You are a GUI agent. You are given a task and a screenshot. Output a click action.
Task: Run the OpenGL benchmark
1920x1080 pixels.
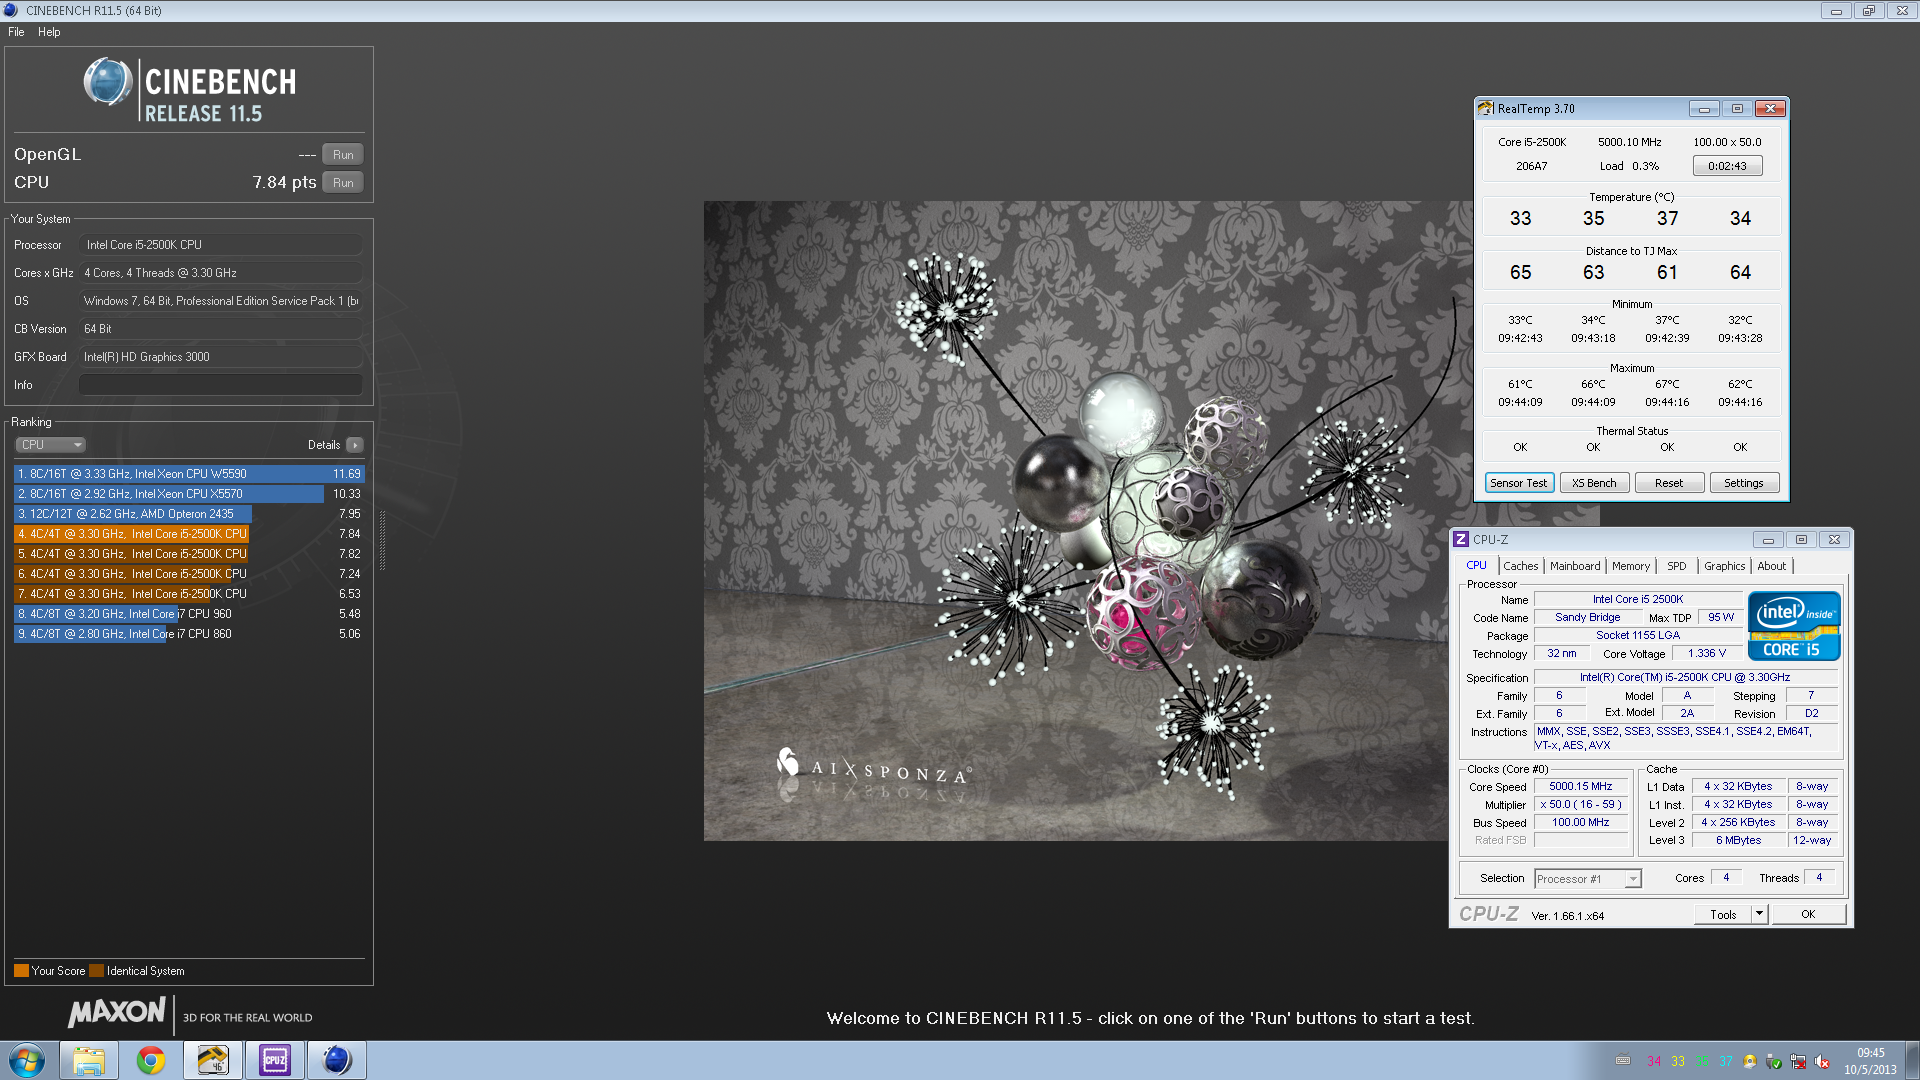[343, 155]
